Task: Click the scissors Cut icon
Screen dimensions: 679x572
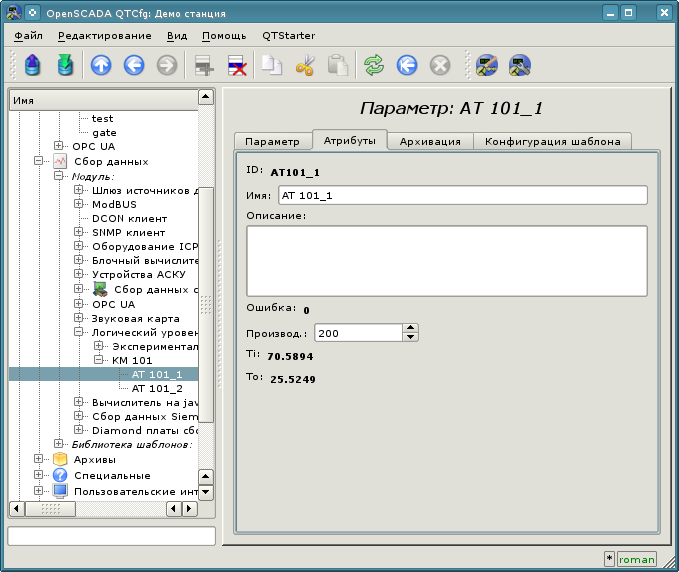Action: [305, 66]
